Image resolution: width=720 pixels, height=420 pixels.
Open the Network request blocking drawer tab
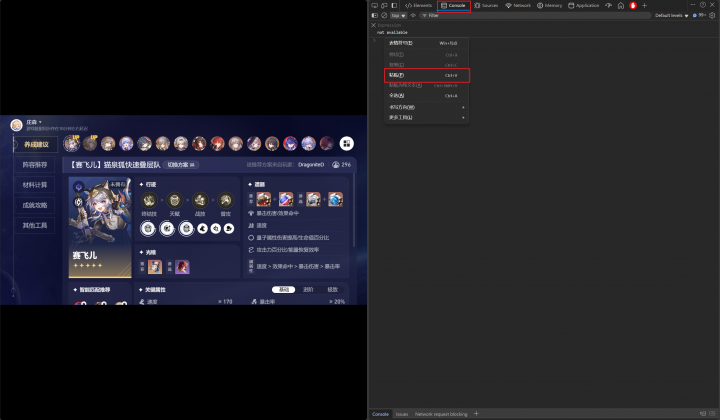pos(441,414)
